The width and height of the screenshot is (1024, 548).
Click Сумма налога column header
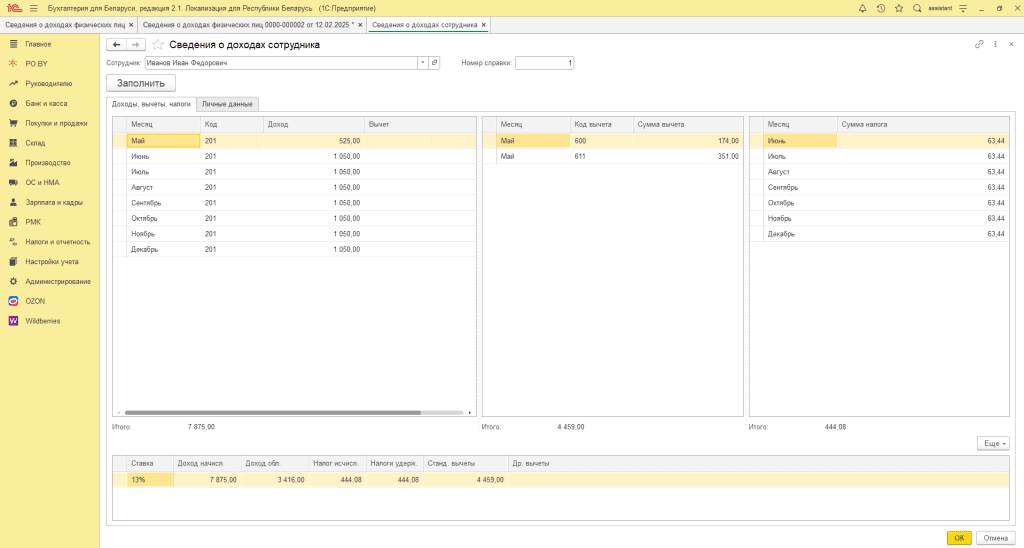[x=923, y=124]
